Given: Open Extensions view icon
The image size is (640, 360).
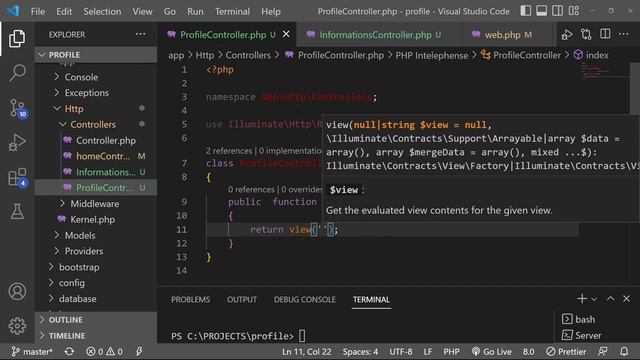Looking at the screenshot, I should pos(18,177).
